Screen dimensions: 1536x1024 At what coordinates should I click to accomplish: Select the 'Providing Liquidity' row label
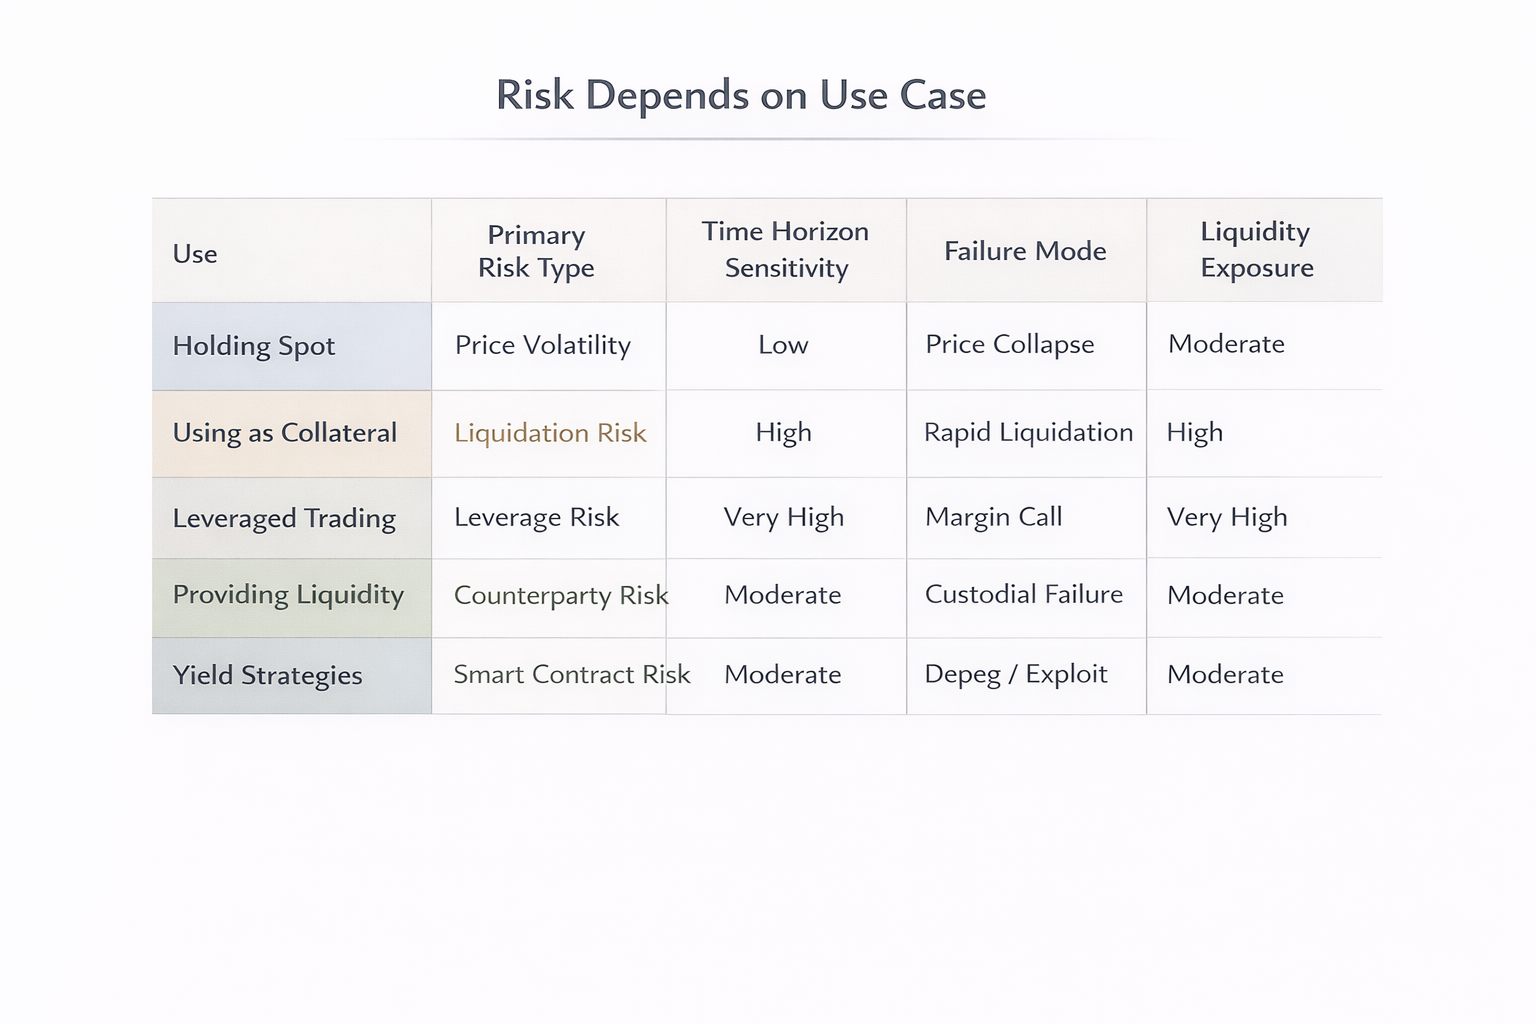pyautogui.click(x=288, y=595)
